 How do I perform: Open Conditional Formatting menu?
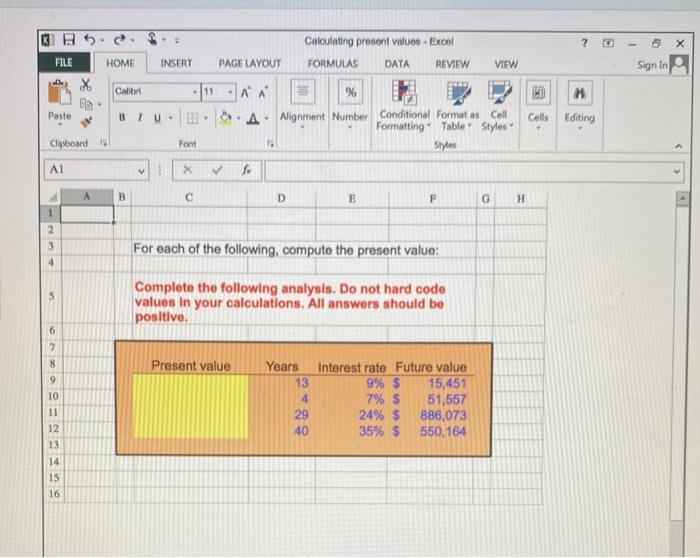click(x=404, y=106)
